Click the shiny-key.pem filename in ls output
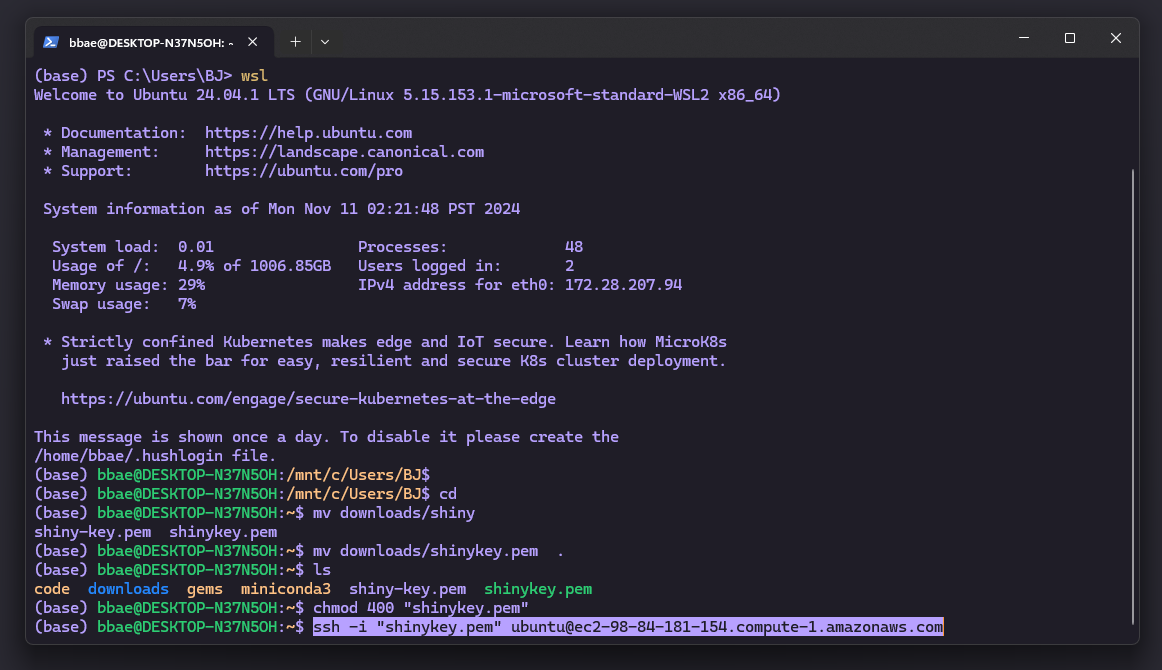This screenshot has width=1162, height=670. point(407,588)
